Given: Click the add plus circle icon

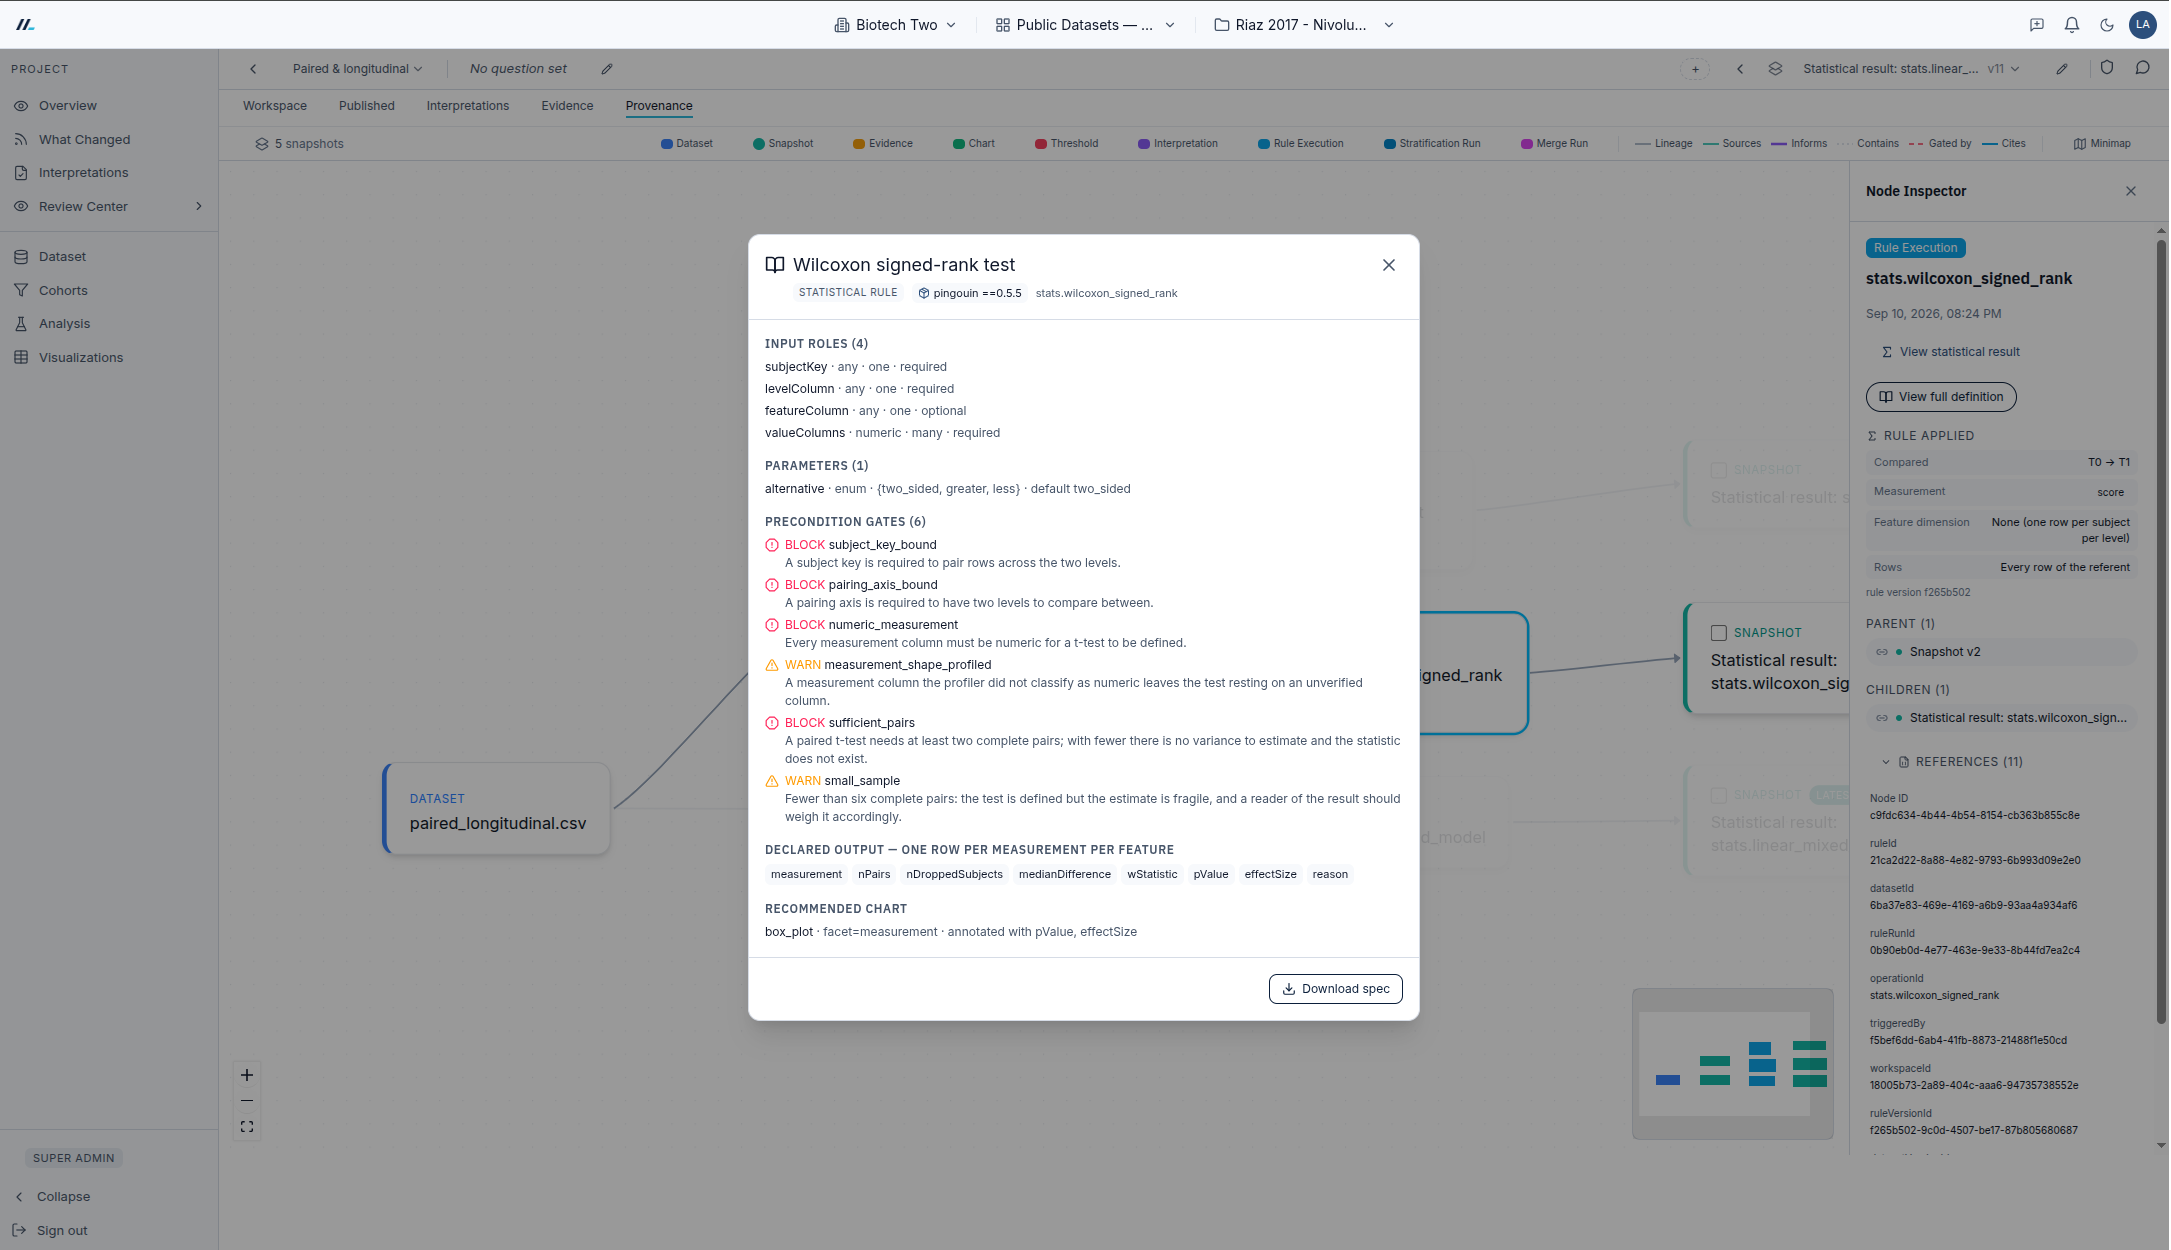Looking at the screenshot, I should tap(1695, 69).
